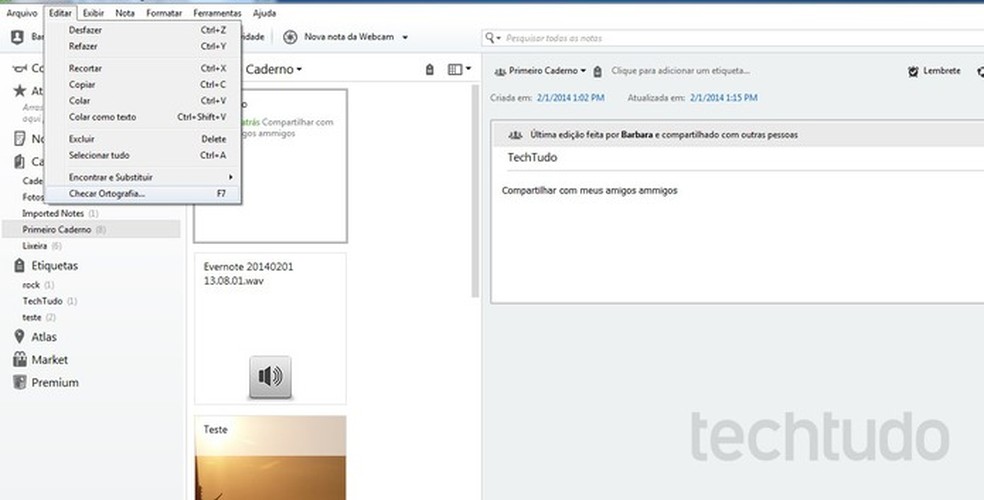Click Checar Ortografia menu entry
This screenshot has height=500, width=984.
pos(144,194)
